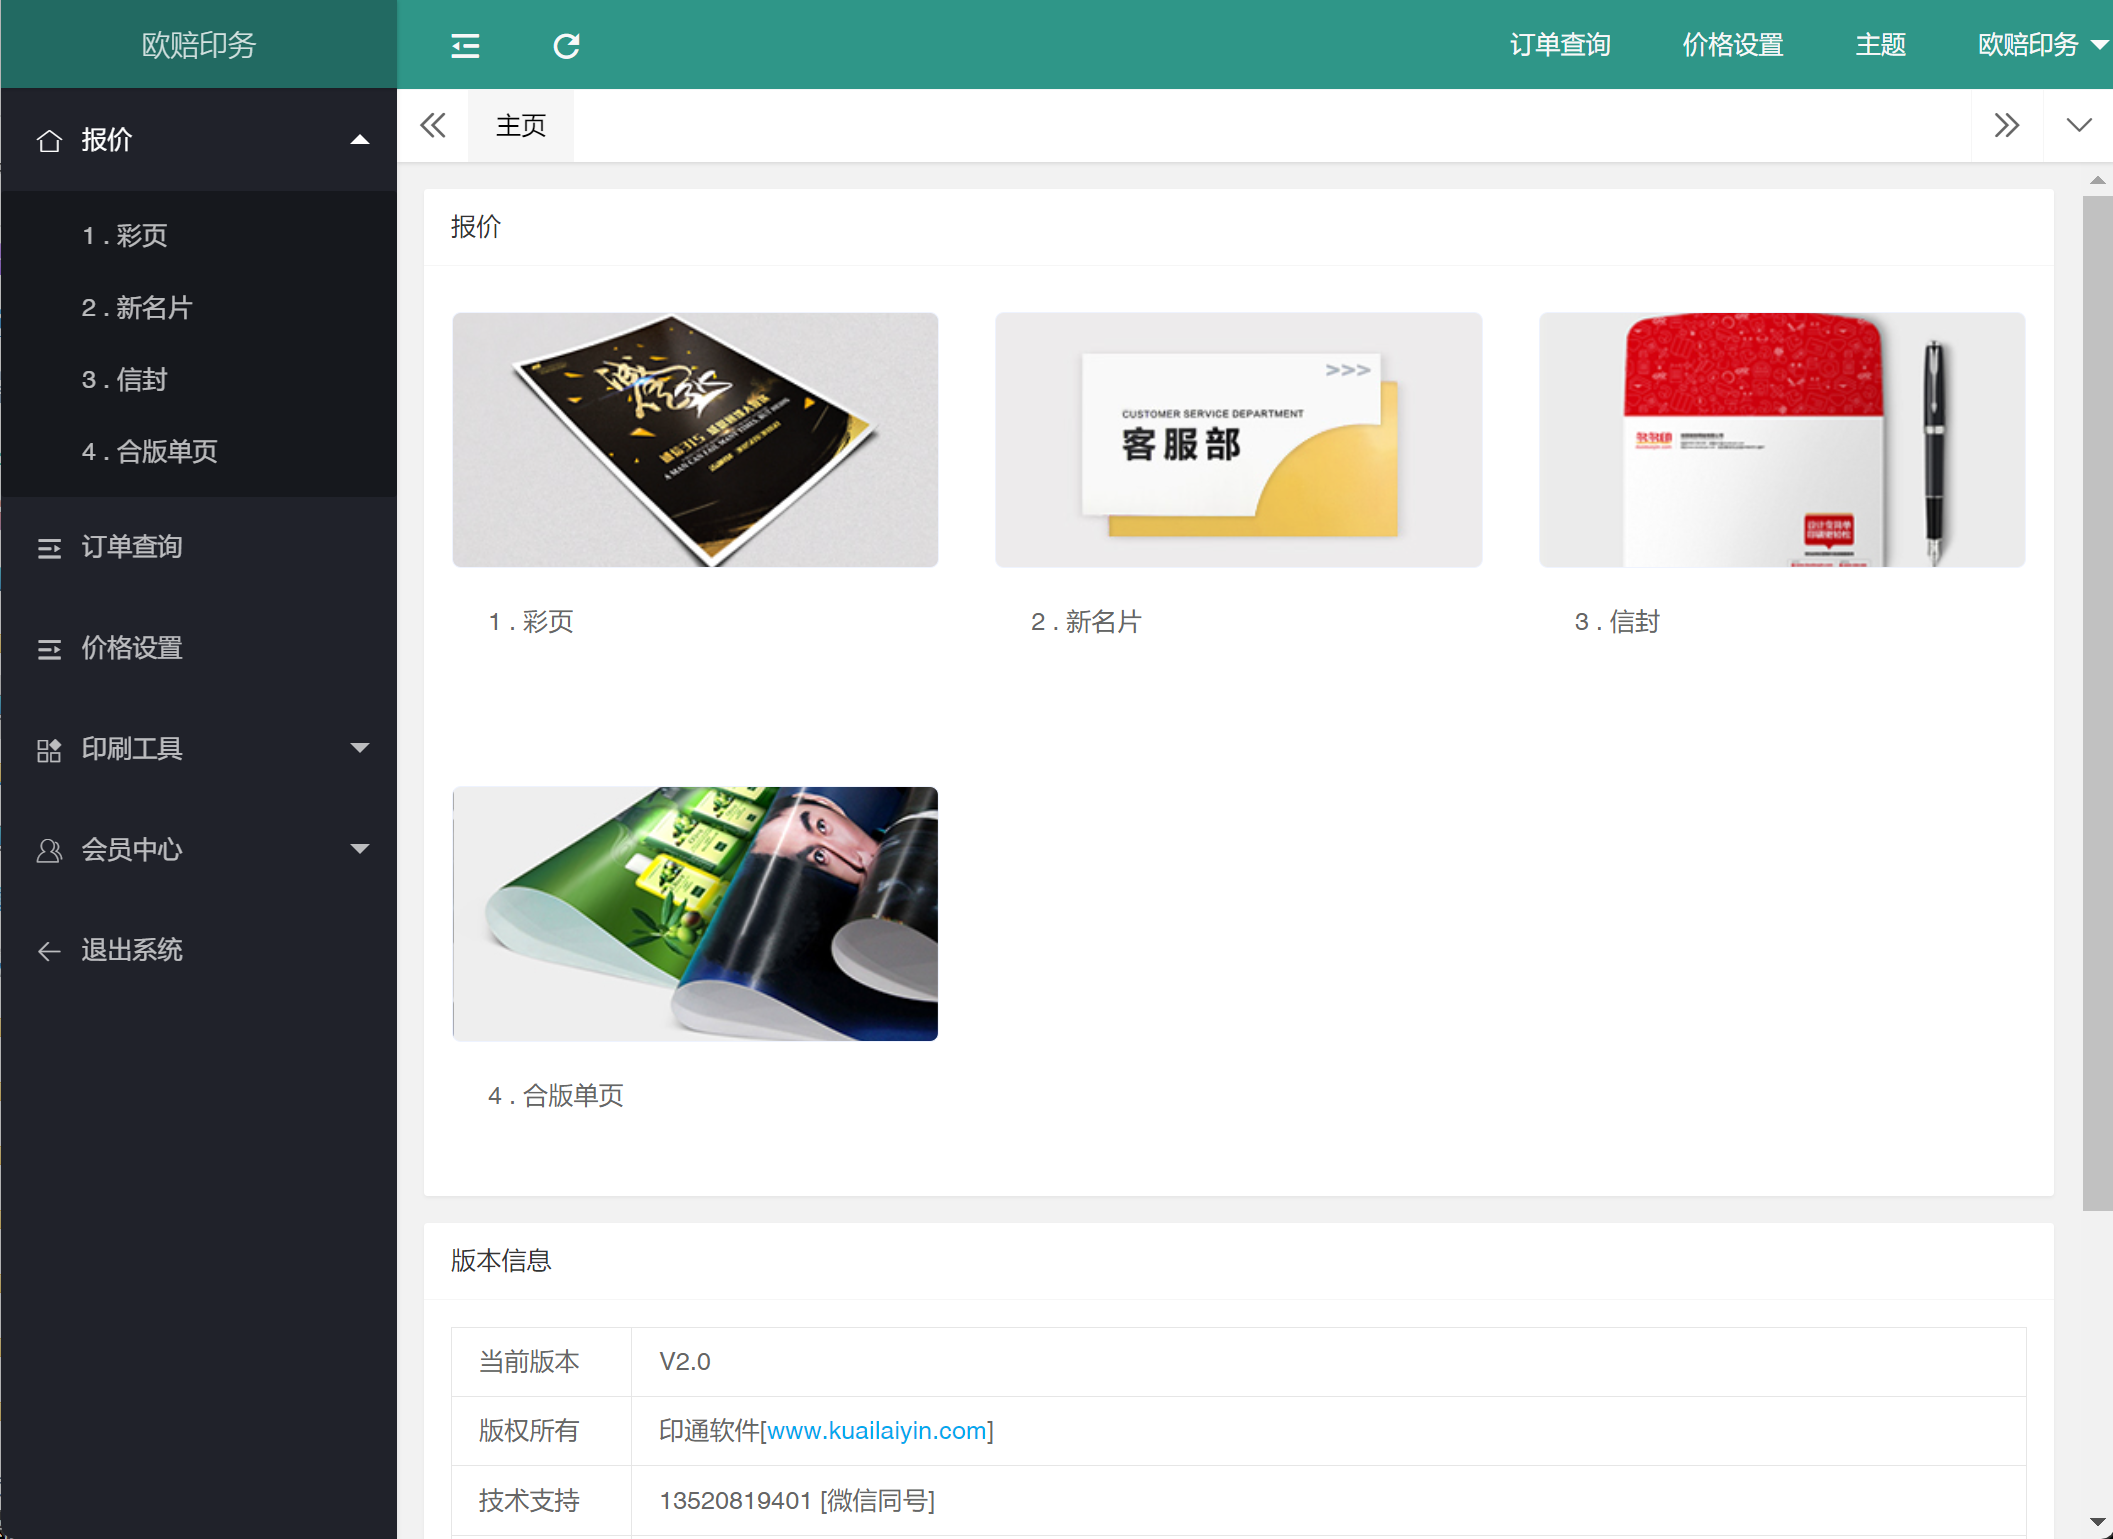Click the 退出系统 back arrow icon
This screenshot has width=2113, height=1539.
click(49, 951)
